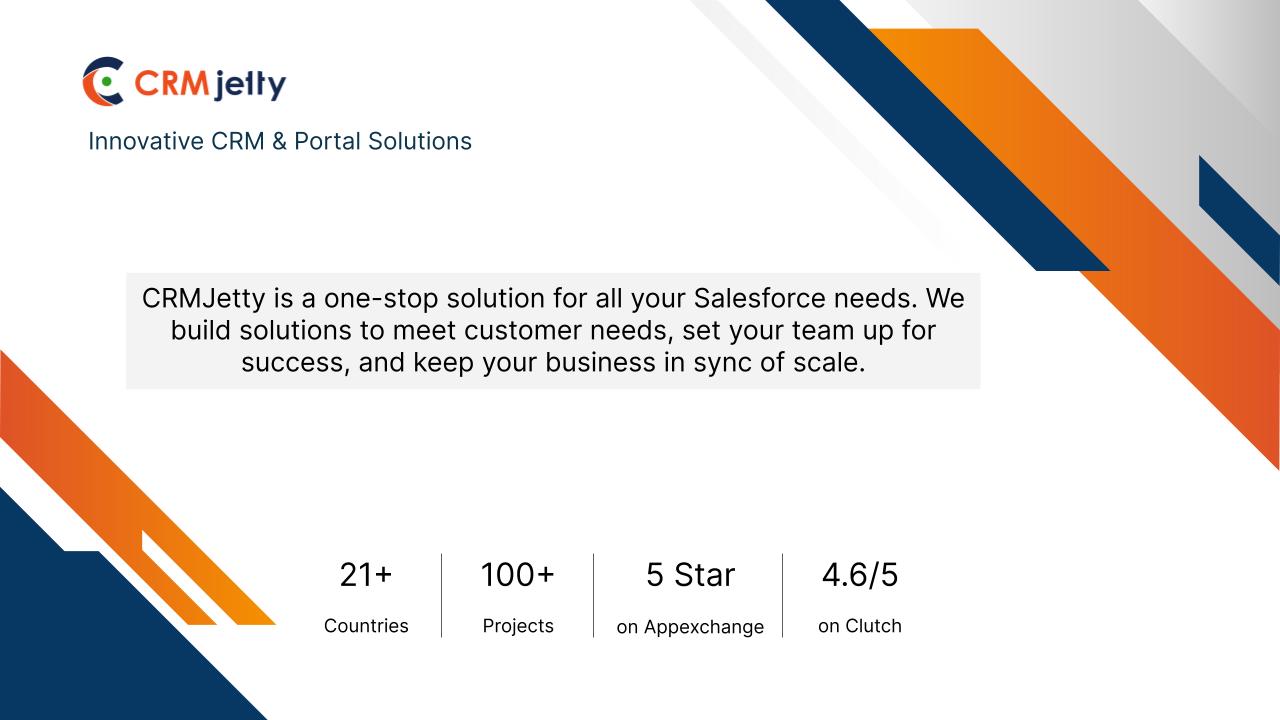The image size is (1280, 720).
Task: Click the circular C emblem in logo
Action: 103,82
